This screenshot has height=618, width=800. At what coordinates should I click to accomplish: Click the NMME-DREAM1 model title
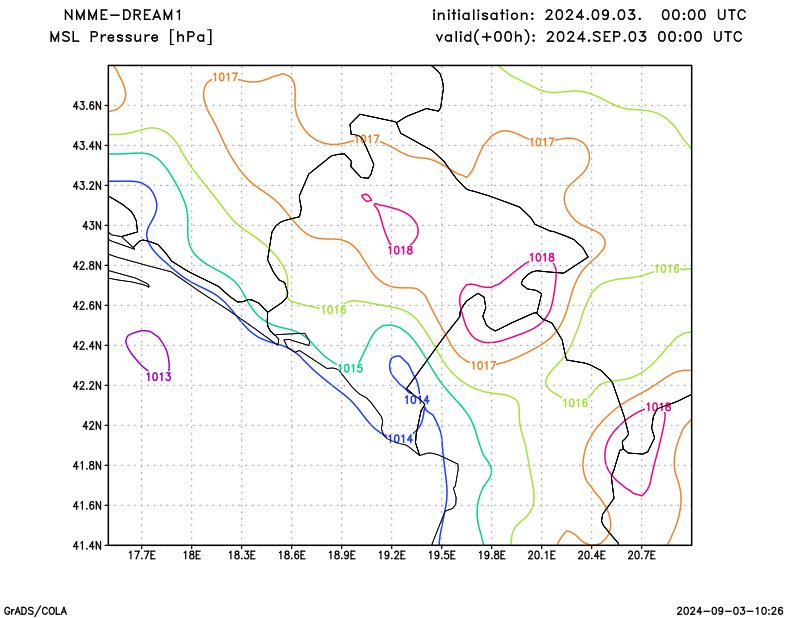(x=122, y=15)
